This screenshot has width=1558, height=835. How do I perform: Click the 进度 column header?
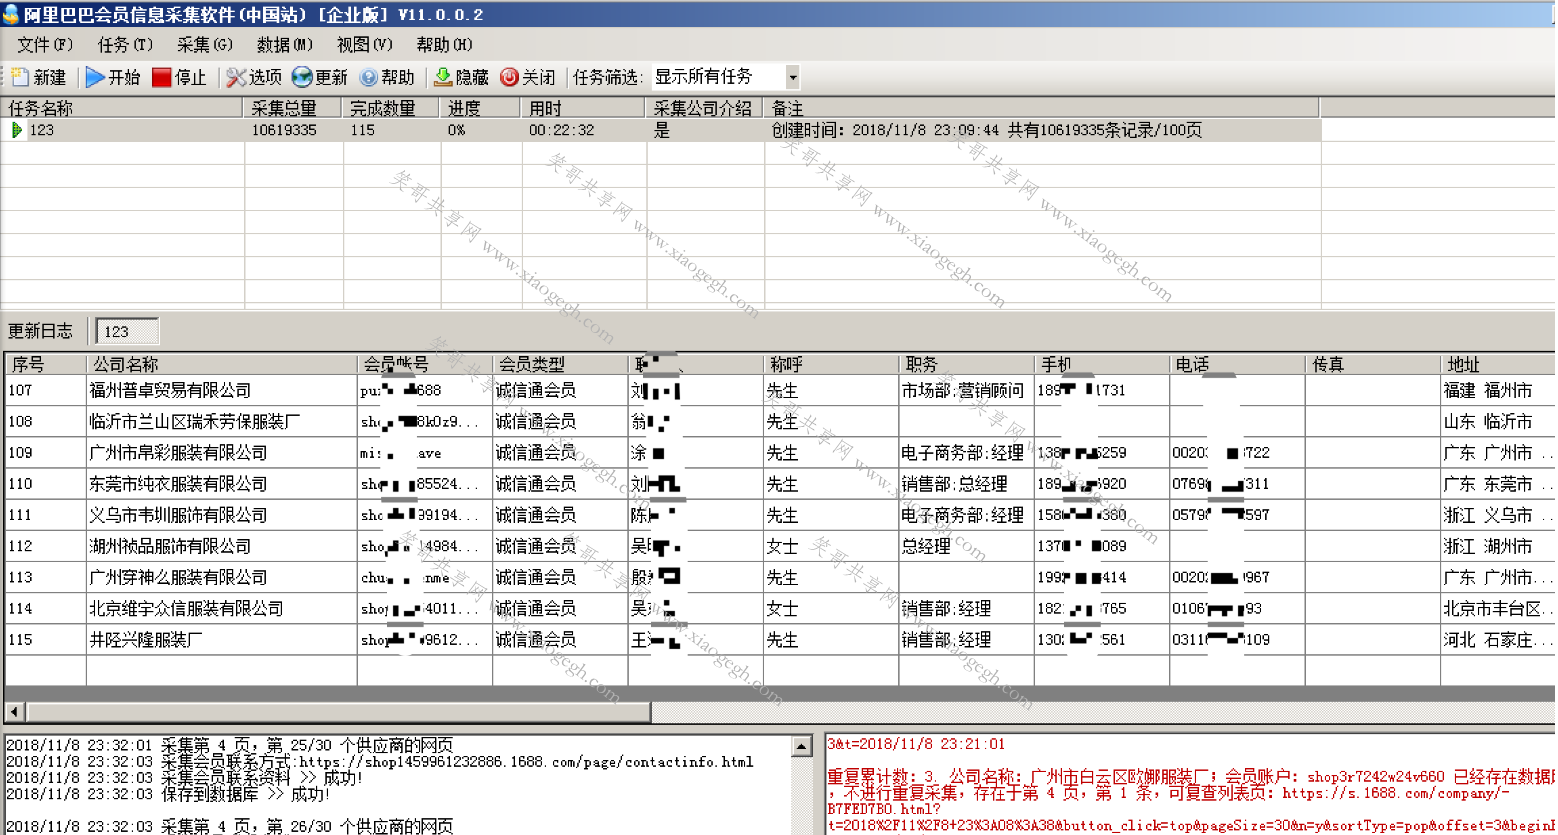tap(481, 108)
